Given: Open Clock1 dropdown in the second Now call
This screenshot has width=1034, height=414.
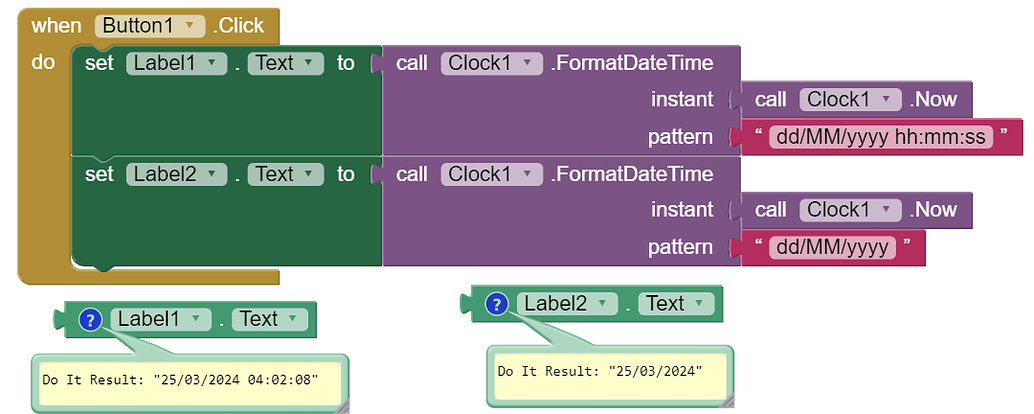Looking at the screenshot, I should pyautogui.click(x=885, y=210).
